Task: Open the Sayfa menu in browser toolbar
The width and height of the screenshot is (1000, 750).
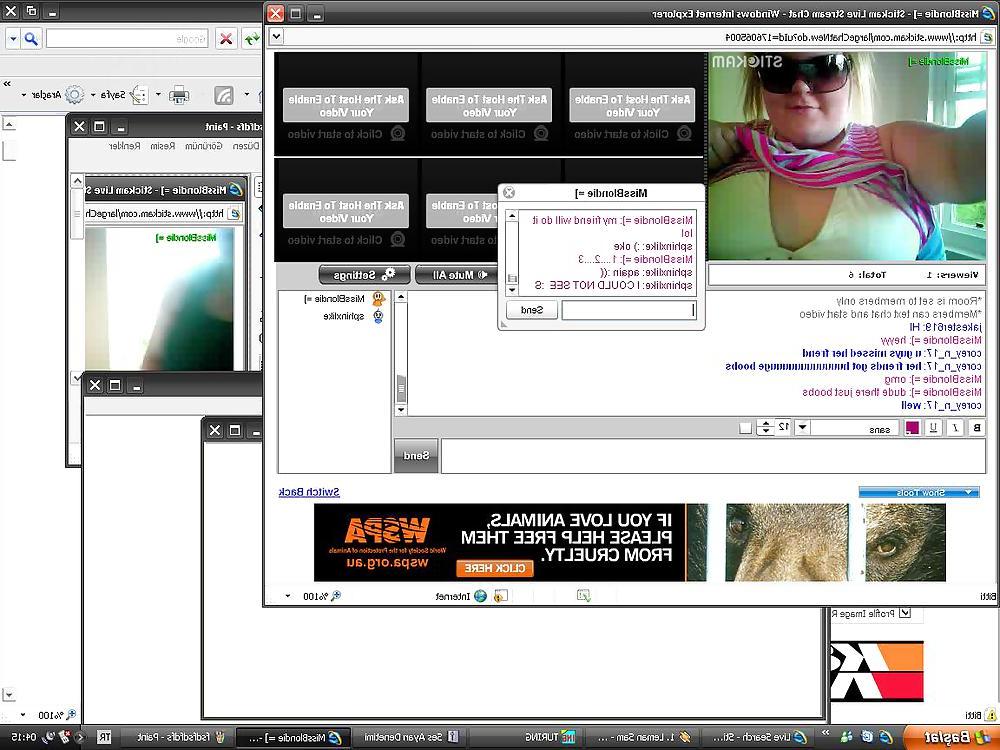Action: tap(119, 94)
